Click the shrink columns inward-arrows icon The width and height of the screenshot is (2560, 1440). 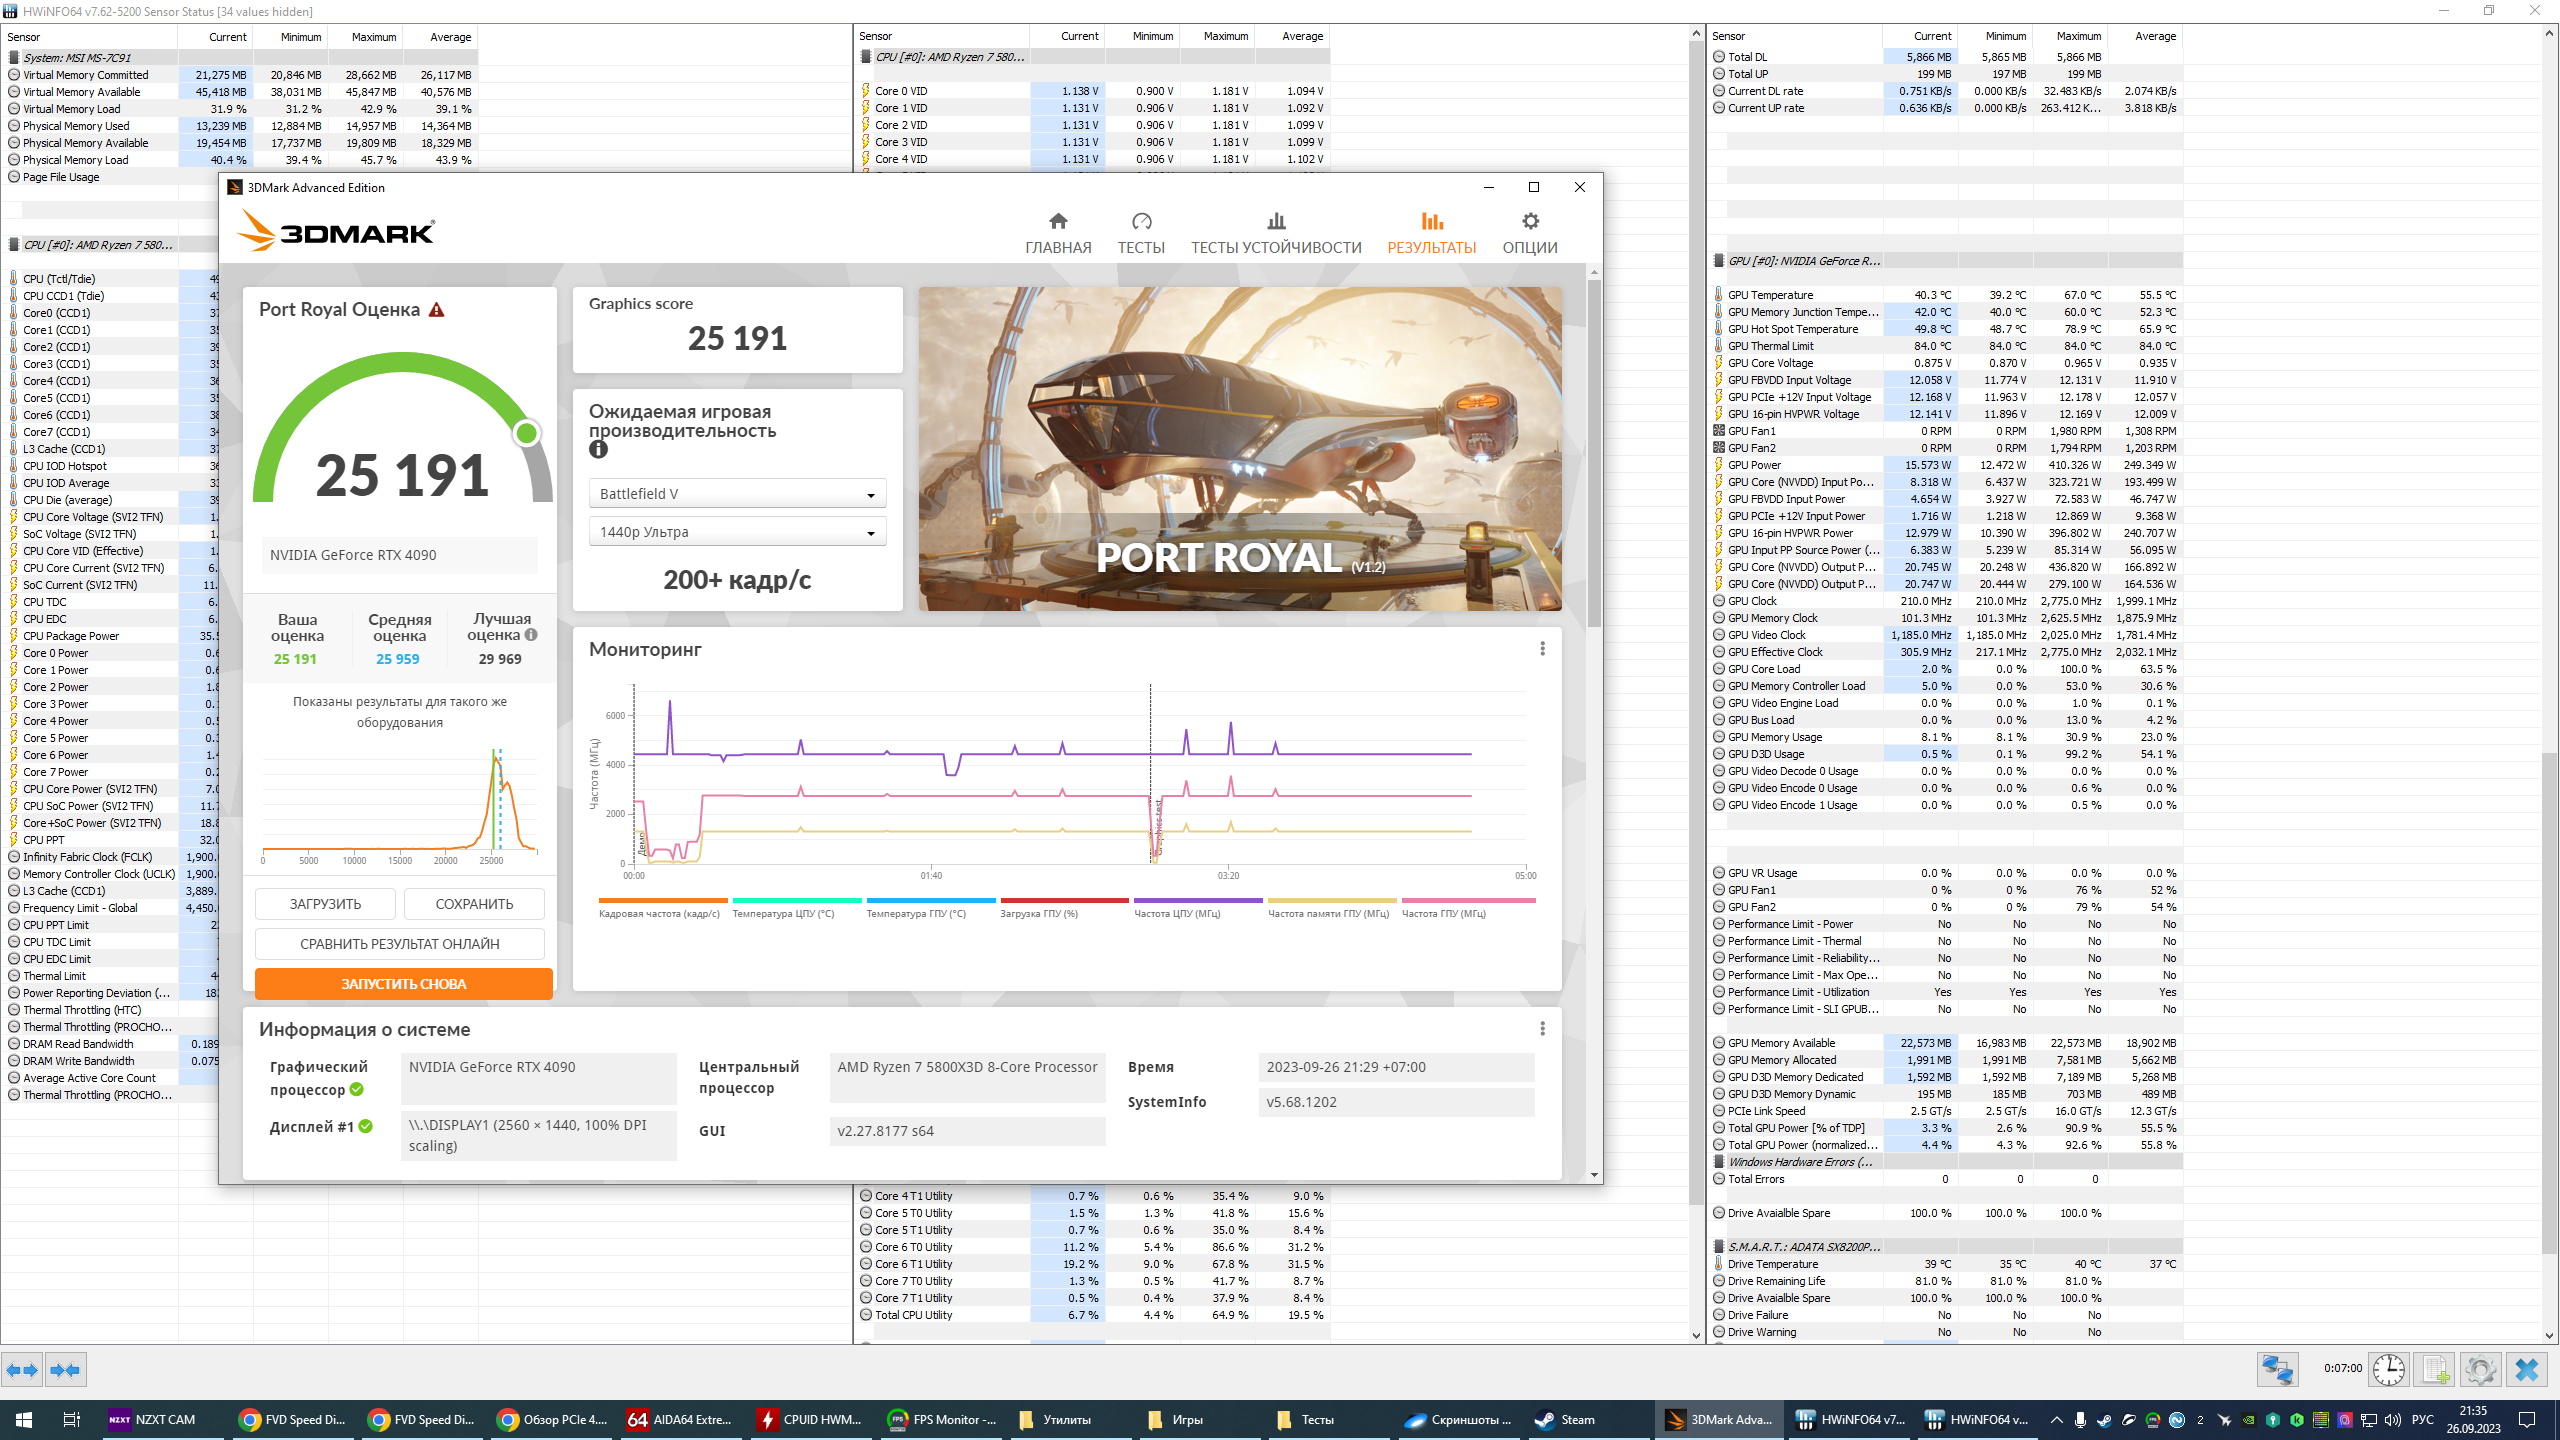[66, 1370]
